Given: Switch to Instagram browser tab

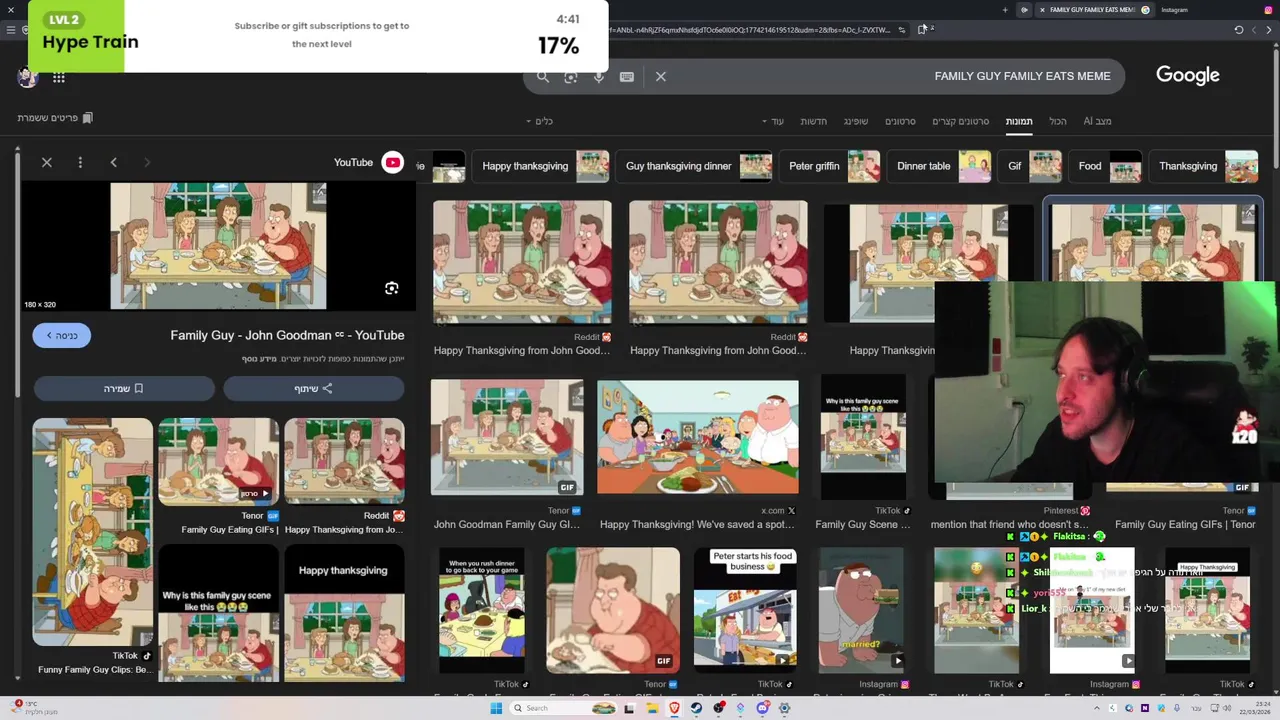Looking at the screenshot, I should (1174, 10).
